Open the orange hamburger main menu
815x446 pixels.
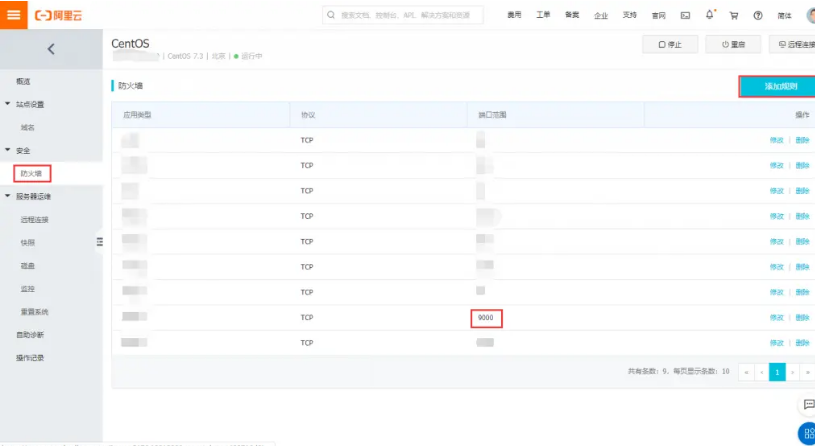[13, 15]
